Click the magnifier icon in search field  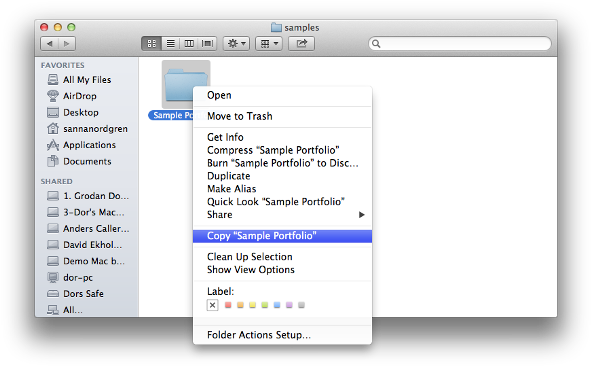tap(376, 44)
